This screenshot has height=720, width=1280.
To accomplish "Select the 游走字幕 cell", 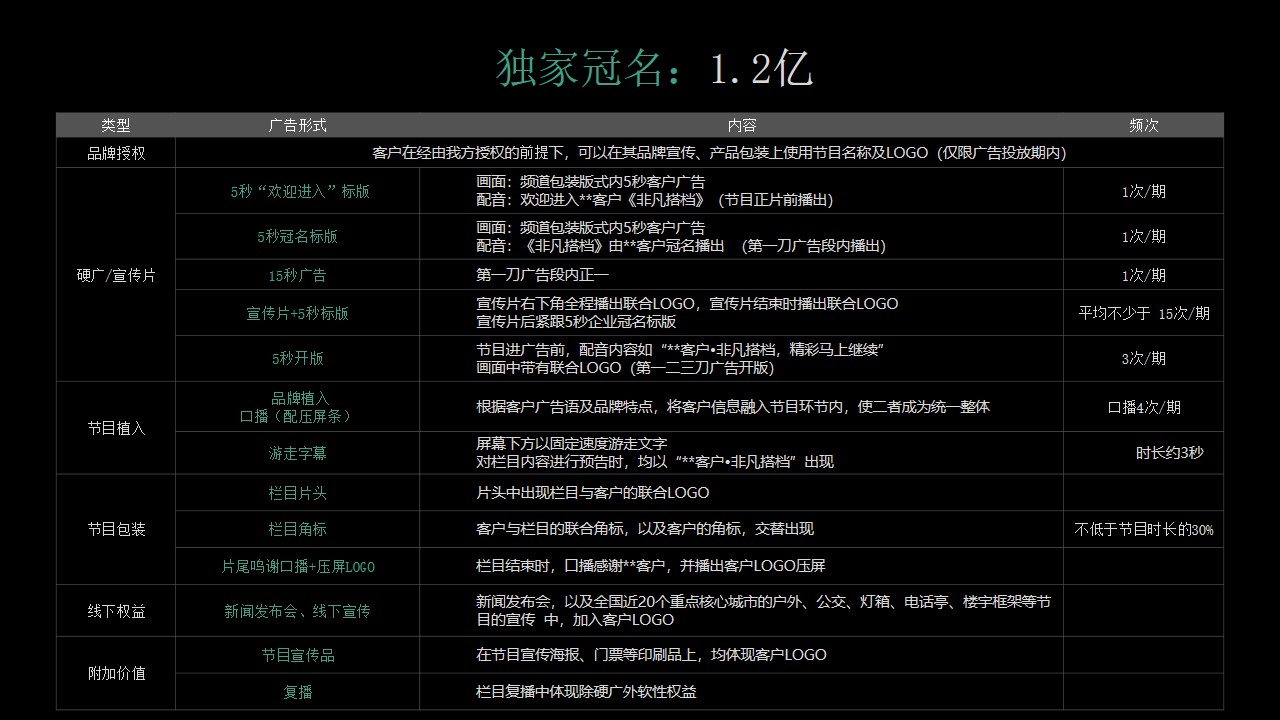I will click(297, 453).
